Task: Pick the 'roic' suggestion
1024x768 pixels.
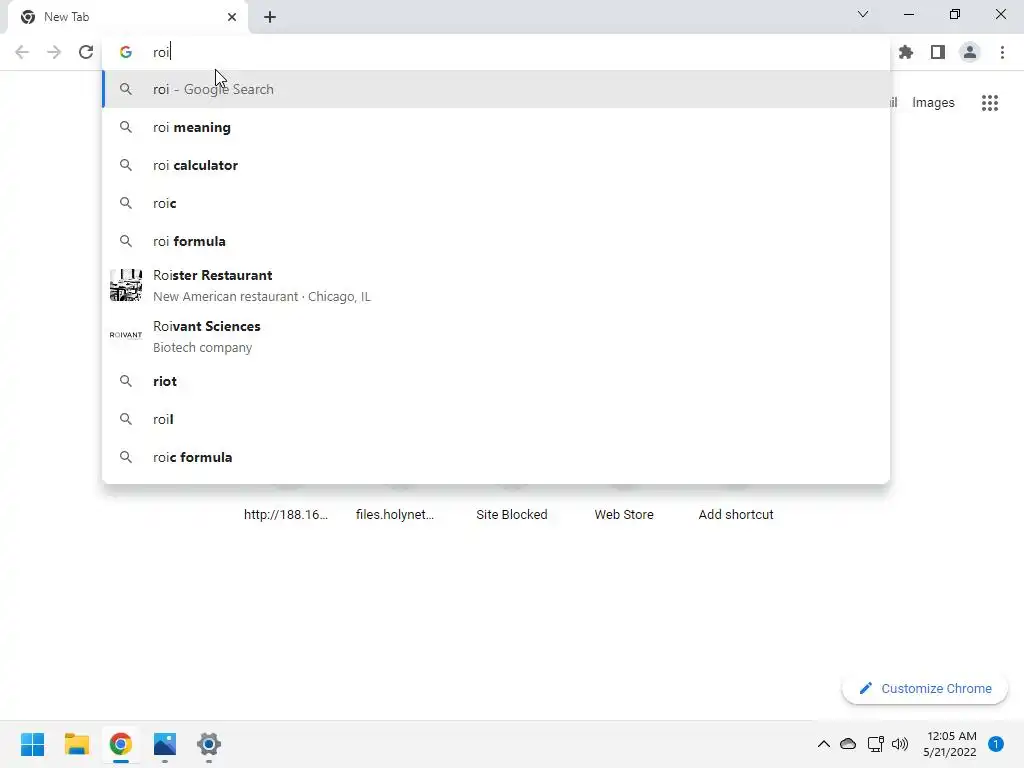Action: pyautogui.click(x=496, y=203)
